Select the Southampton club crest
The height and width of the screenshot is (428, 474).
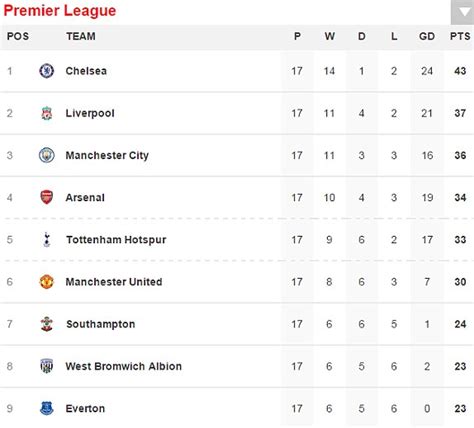click(x=47, y=324)
